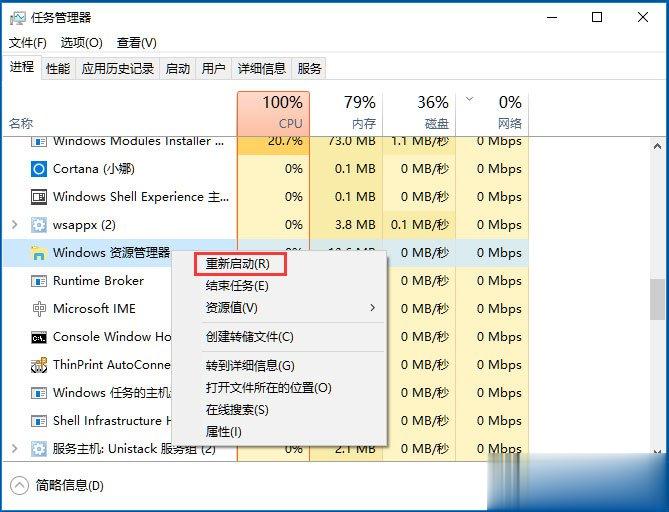Open the 资源值(V) submenu arrow
669x512 pixels.
[x=372, y=308]
